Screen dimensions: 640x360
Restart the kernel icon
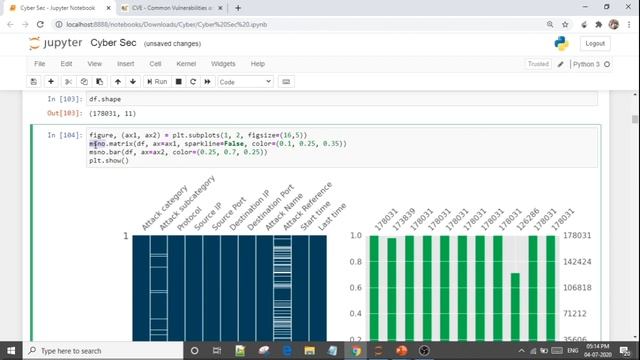pyautogui.click(x=193, y=82)
